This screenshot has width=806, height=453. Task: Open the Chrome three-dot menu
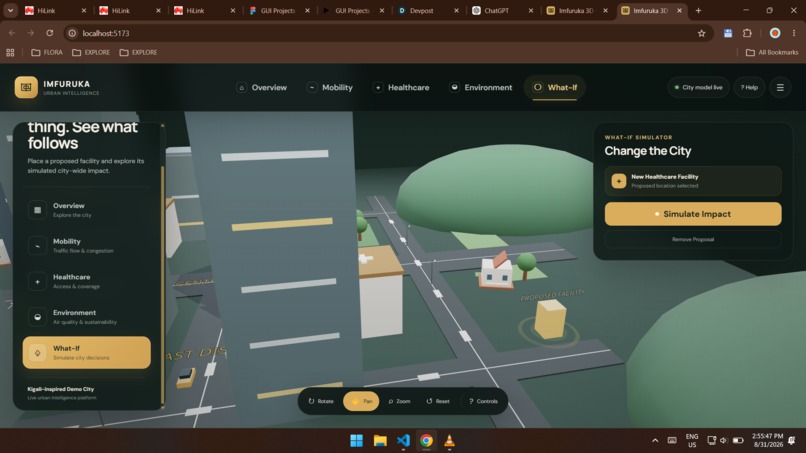[794, 33]
